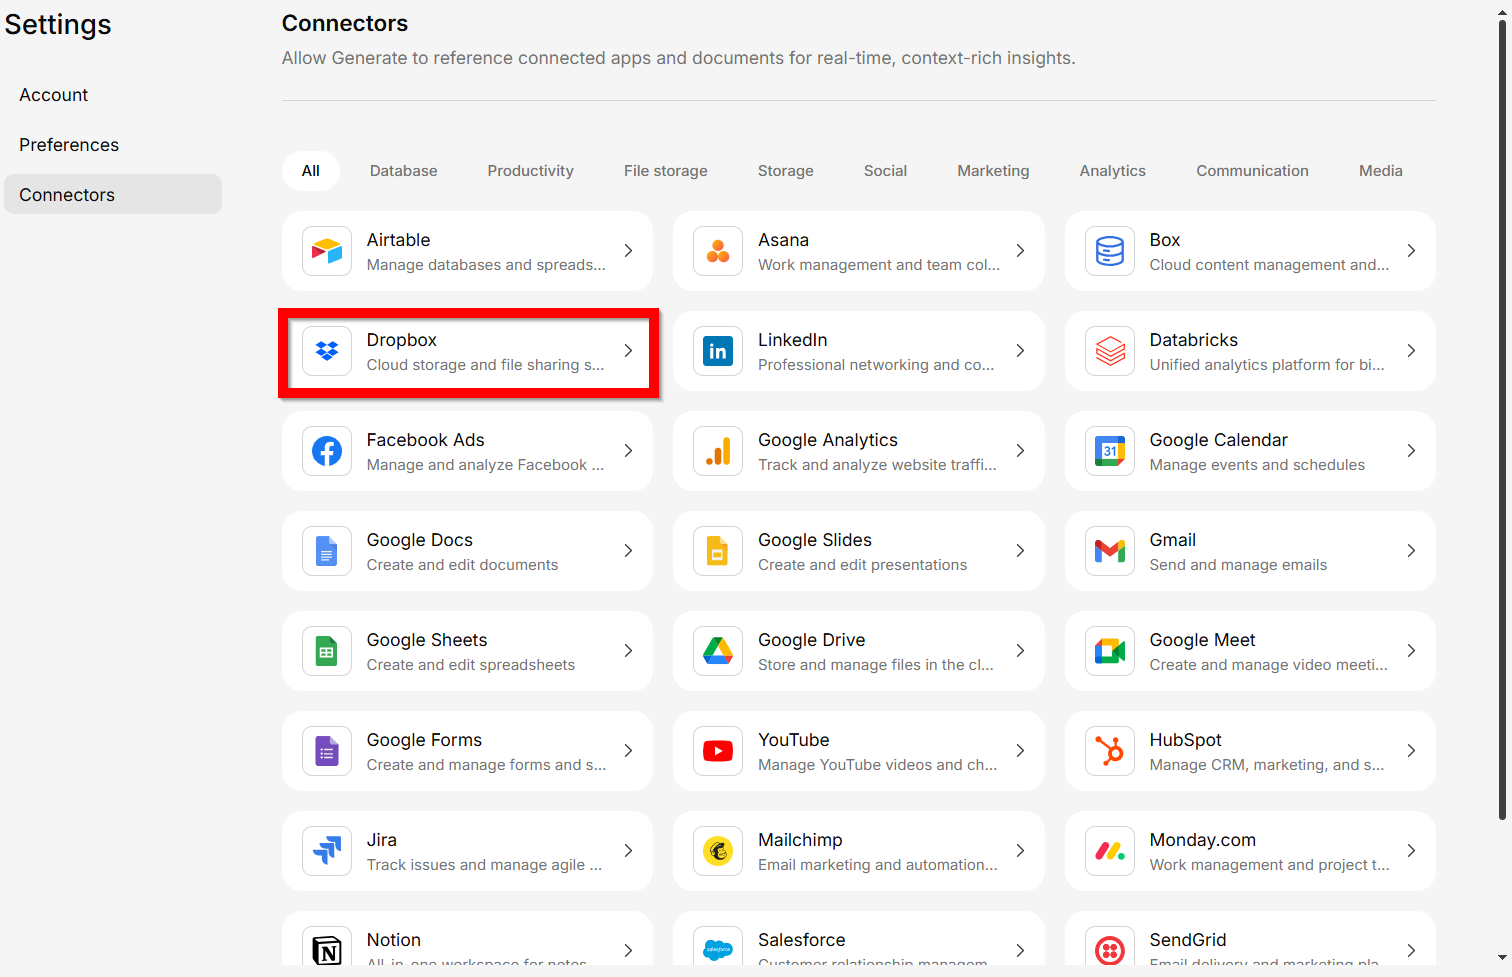Screen dimensions: 1512x977
Task: Open the Google Sheets connector card
Action: 467,651
